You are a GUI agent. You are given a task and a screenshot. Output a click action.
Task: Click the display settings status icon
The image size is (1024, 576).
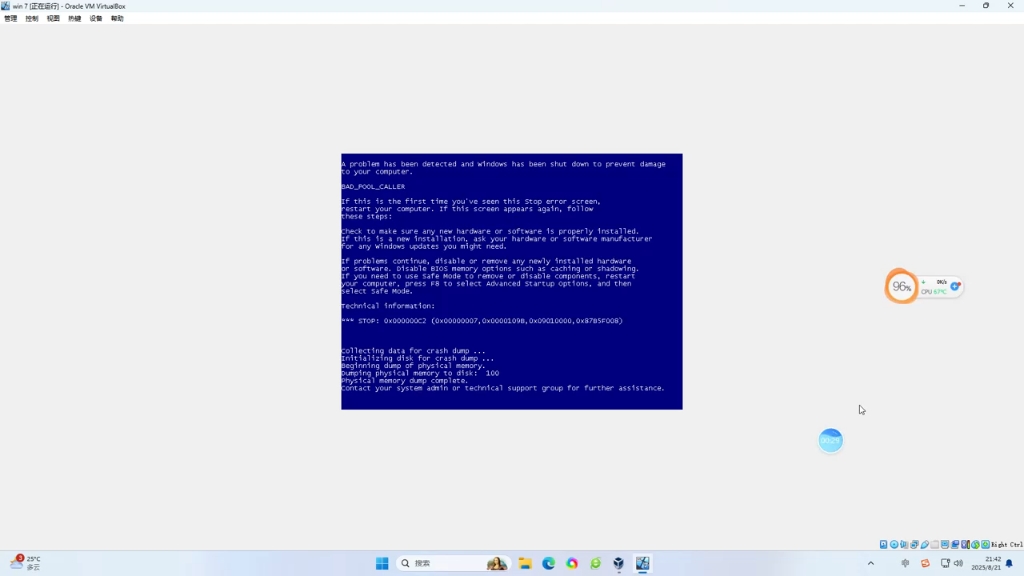point(945,544)
